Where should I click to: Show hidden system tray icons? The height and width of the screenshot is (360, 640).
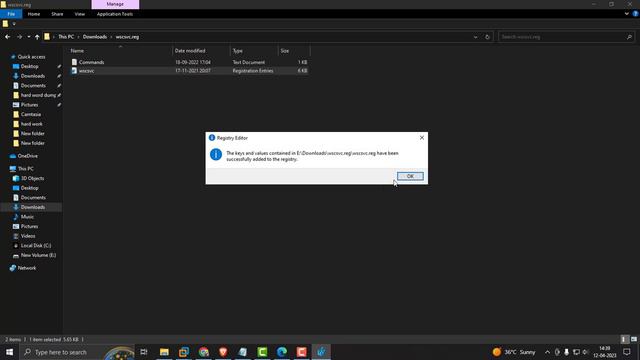tap(547, 352)
